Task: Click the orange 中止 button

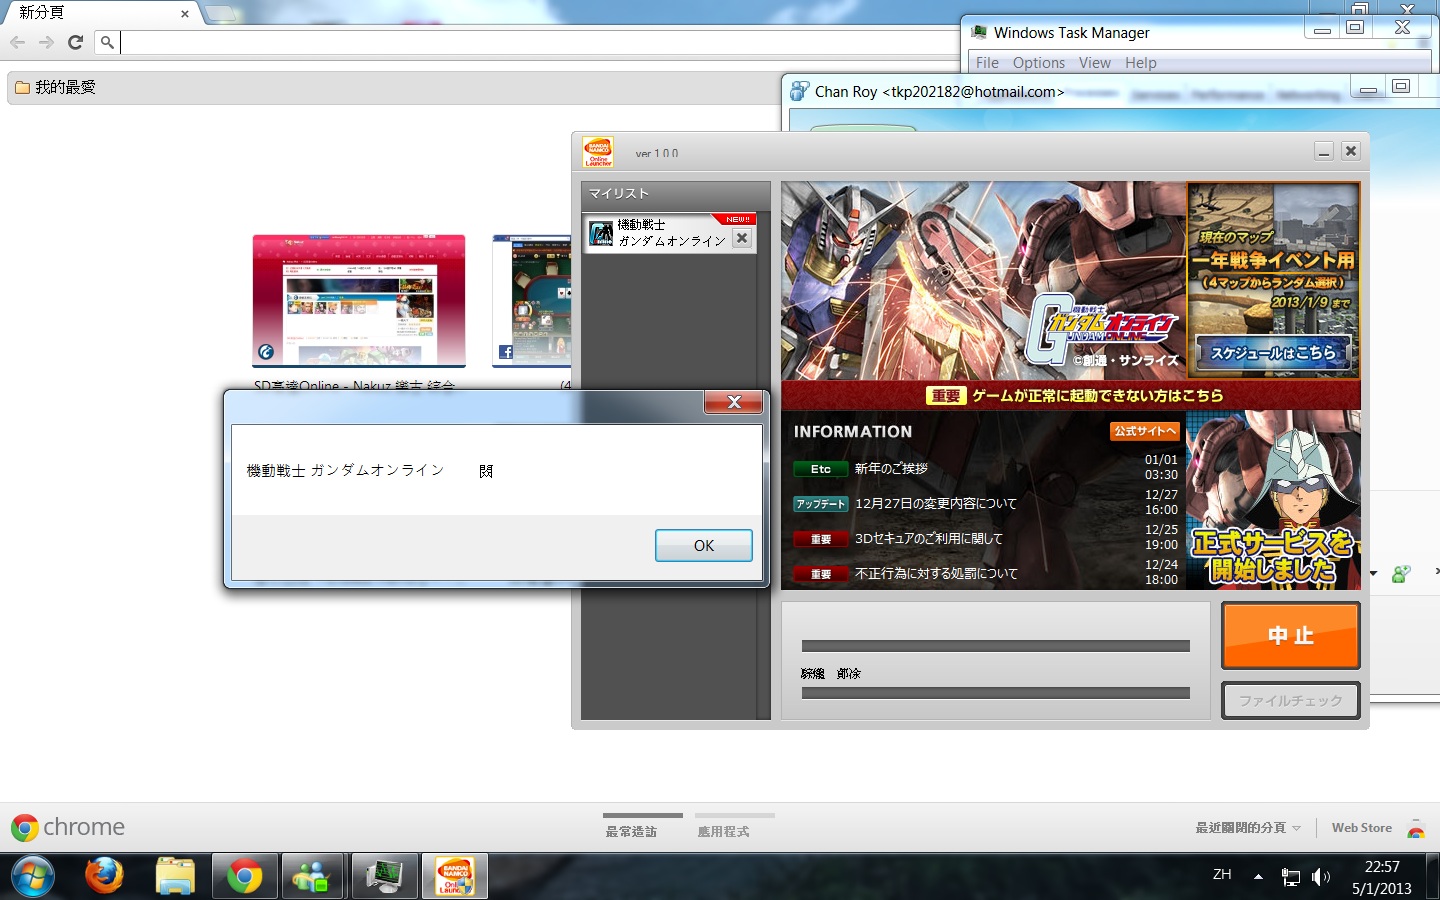Action: [x=1291, y=635]
